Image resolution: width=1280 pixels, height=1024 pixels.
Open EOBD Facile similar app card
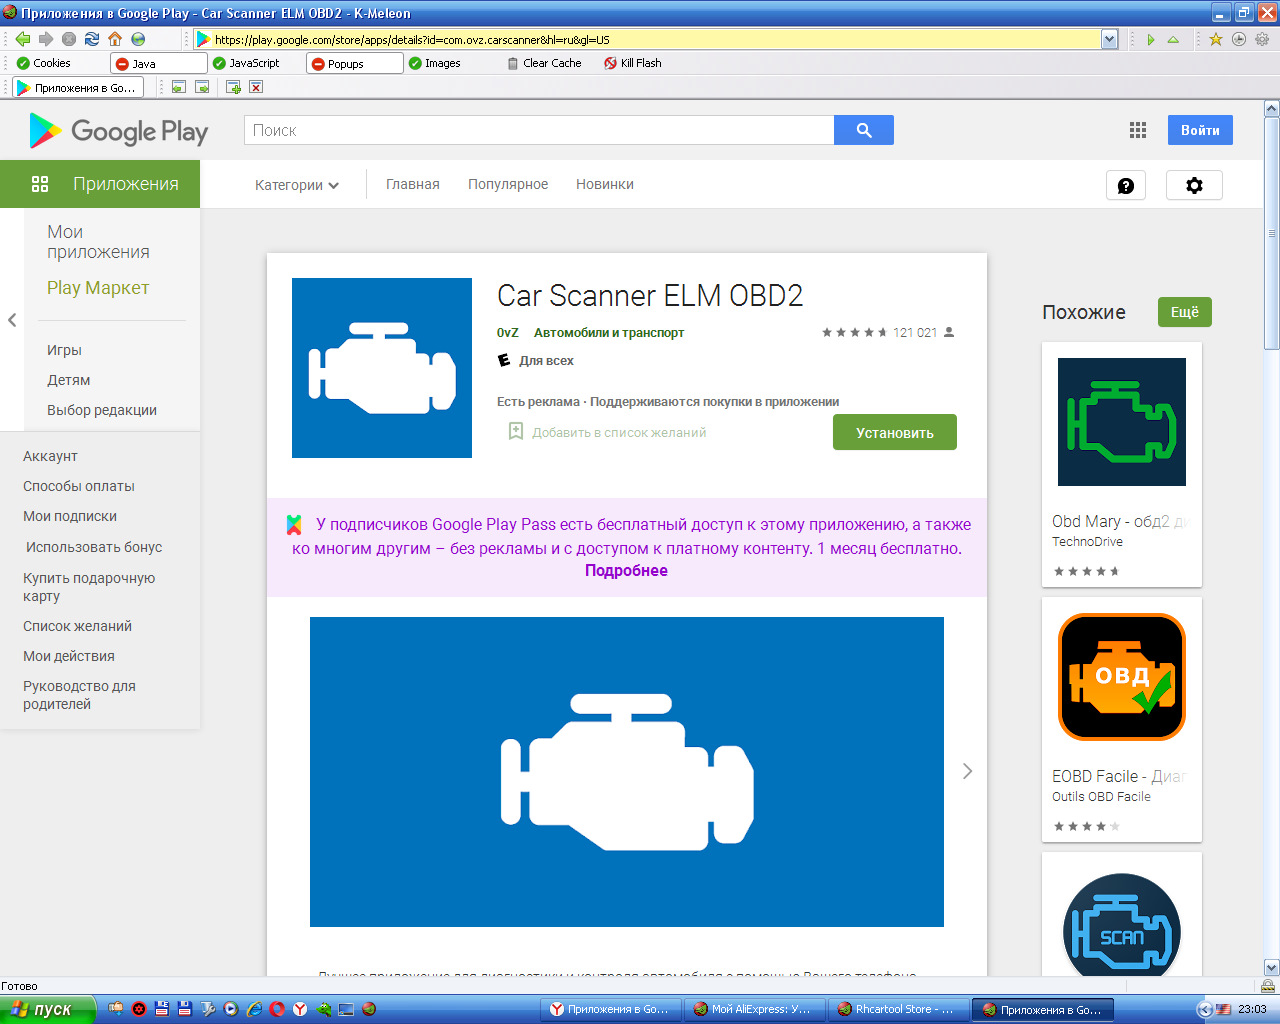click(x=1122, y=719)
